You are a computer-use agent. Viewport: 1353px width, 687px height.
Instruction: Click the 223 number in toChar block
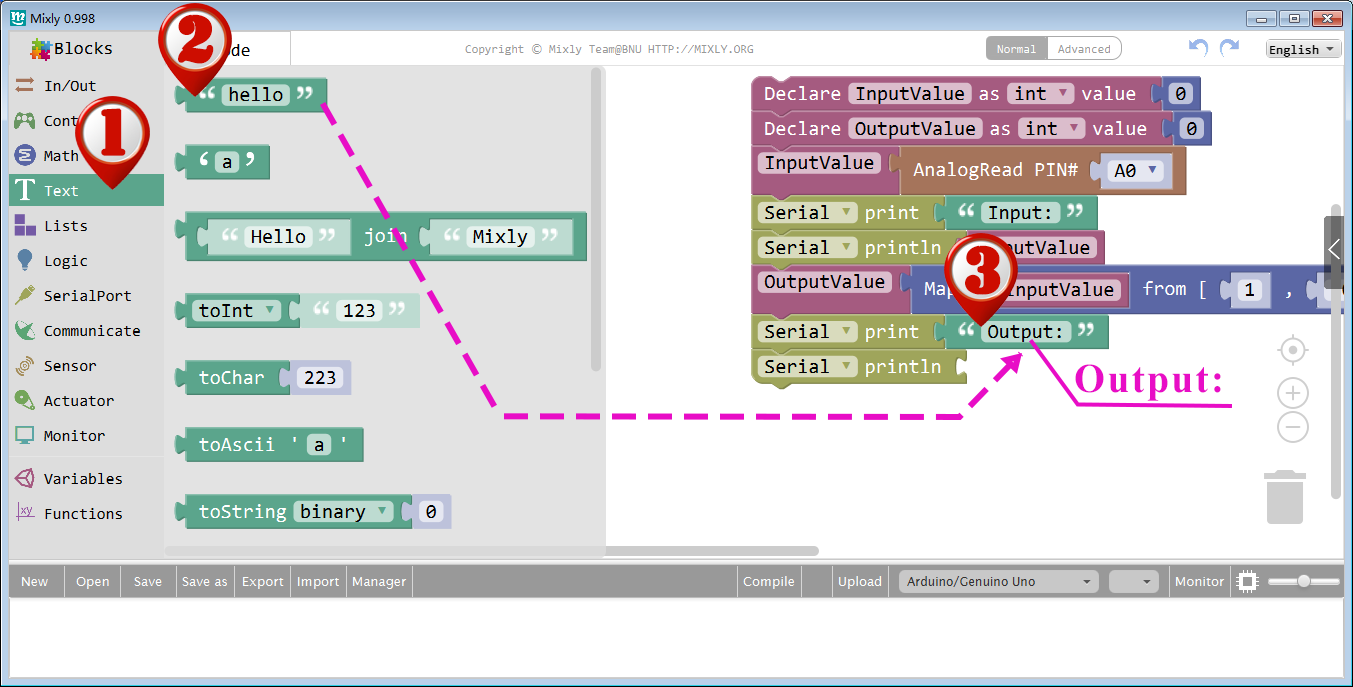321,378
